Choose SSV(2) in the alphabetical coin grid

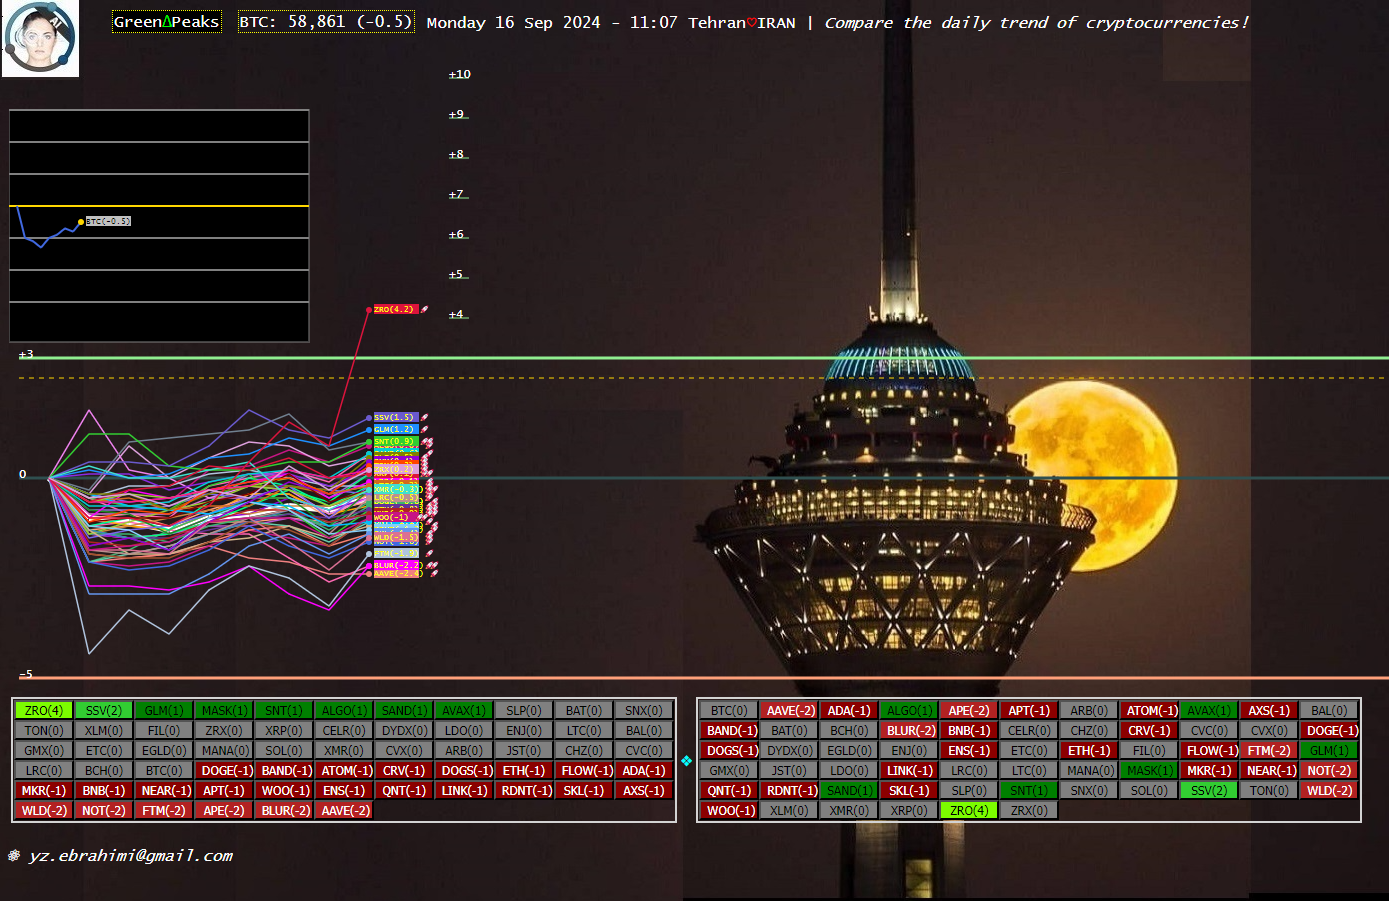(x=1209, y=791)
